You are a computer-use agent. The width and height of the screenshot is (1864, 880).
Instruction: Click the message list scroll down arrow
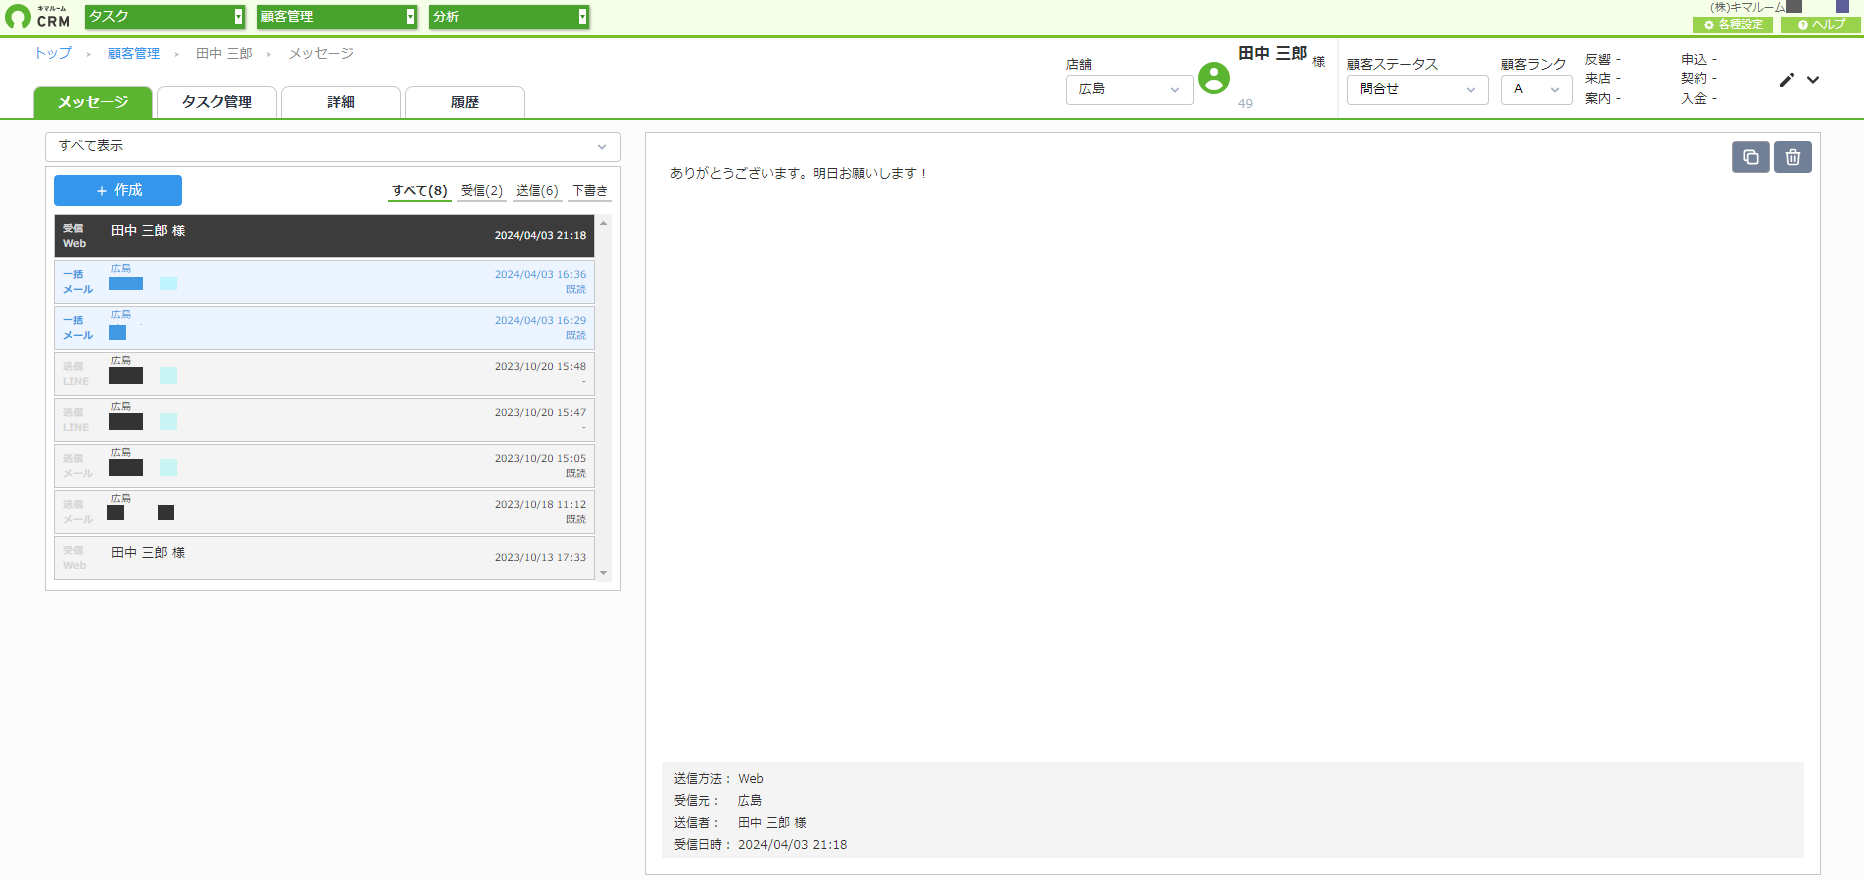point(603,574)
